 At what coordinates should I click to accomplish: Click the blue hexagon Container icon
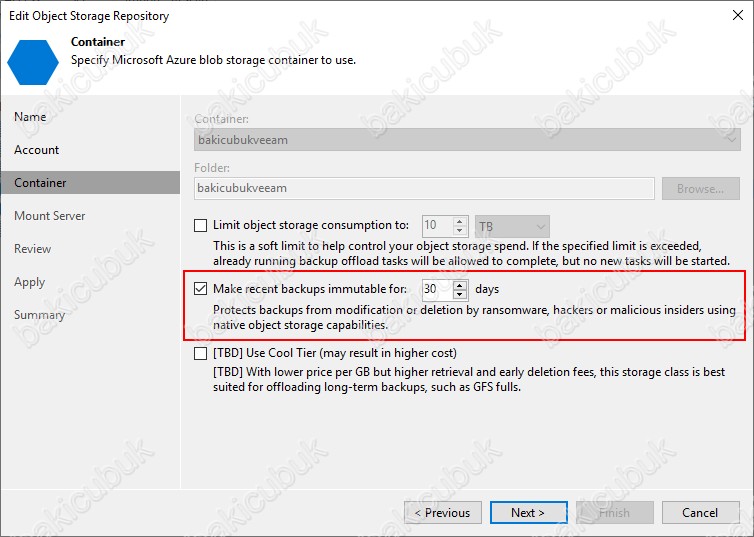click(x=33, y=62)
